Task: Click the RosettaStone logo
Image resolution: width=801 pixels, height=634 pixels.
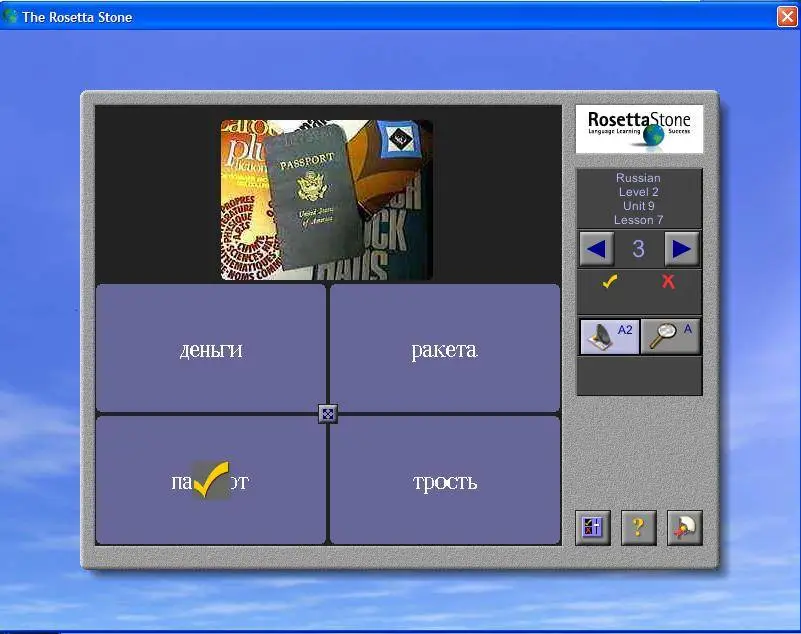Action: pos(639,129)
